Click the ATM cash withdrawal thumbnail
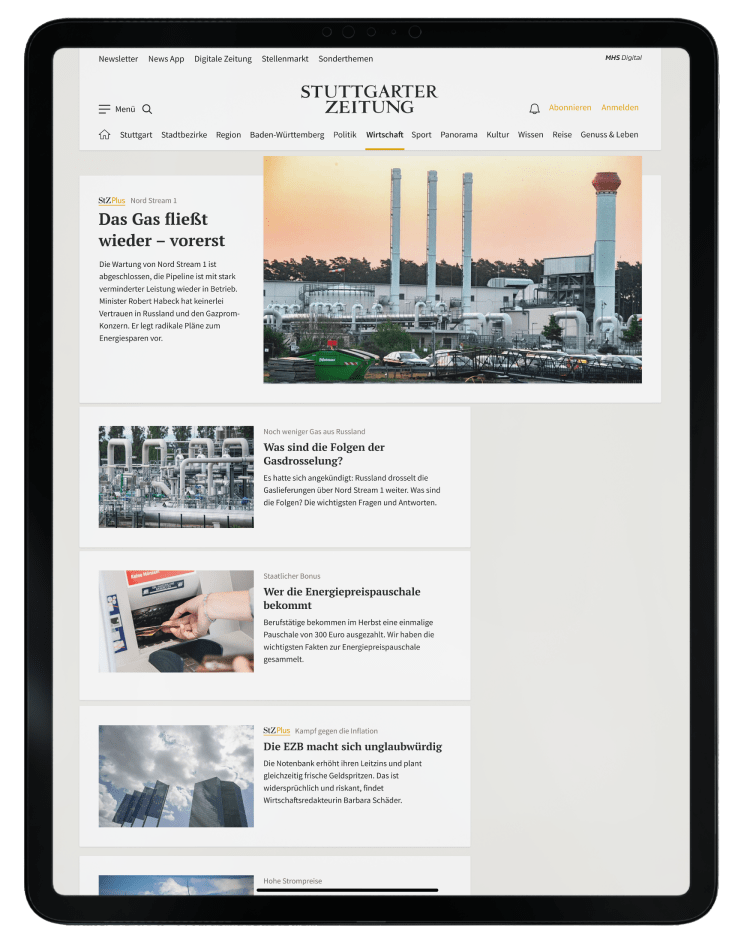The image size is (738, 948). [x=176, y=621]
